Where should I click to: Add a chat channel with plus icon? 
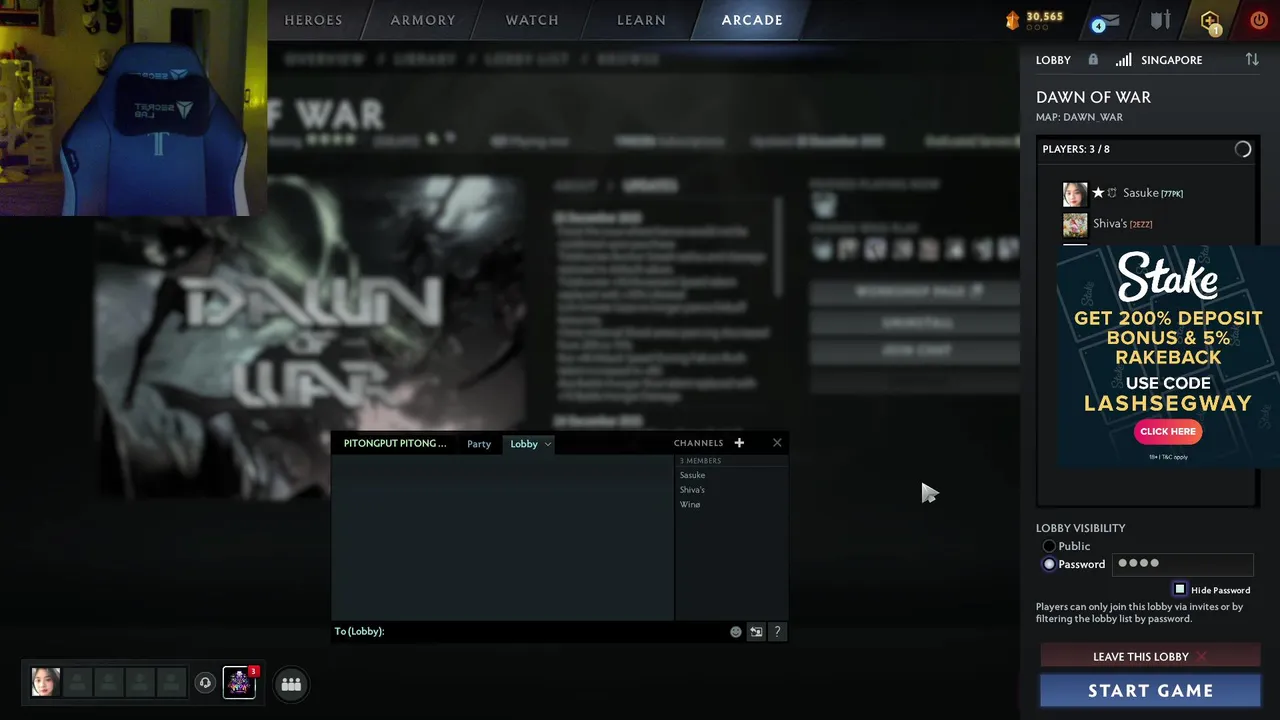click(739, 443)
